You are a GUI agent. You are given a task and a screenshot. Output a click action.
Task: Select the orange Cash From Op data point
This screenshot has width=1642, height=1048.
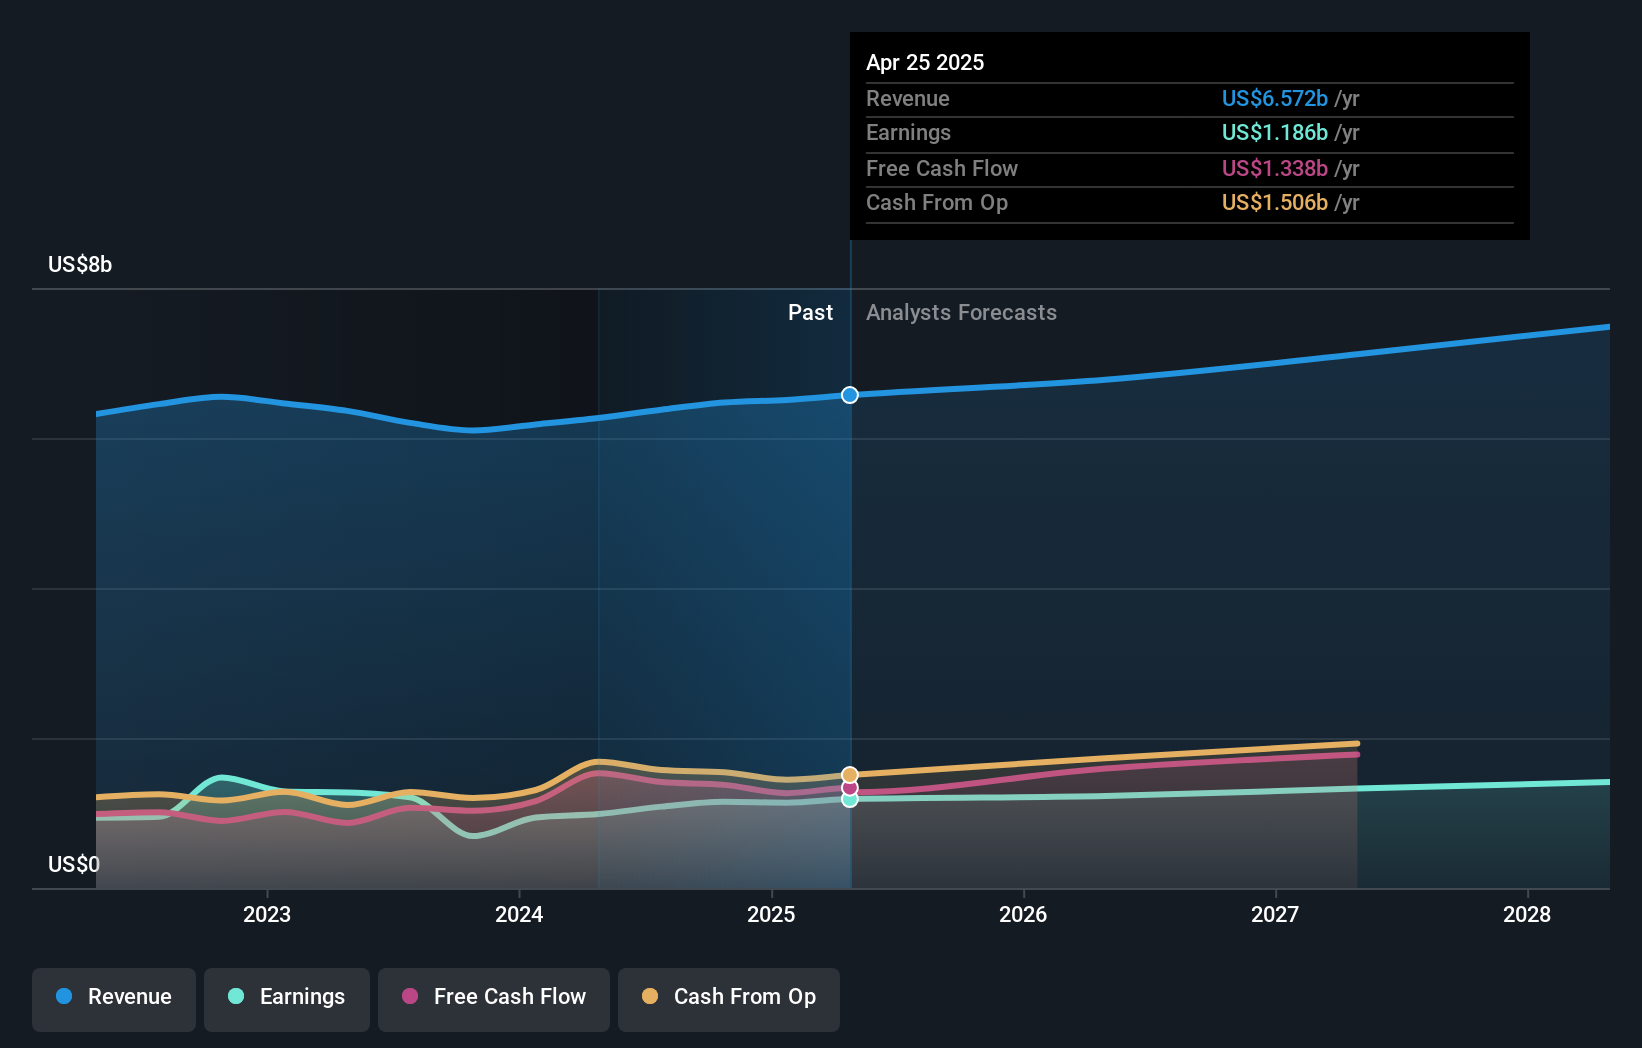pyautogui.click(x=850, y=775)
